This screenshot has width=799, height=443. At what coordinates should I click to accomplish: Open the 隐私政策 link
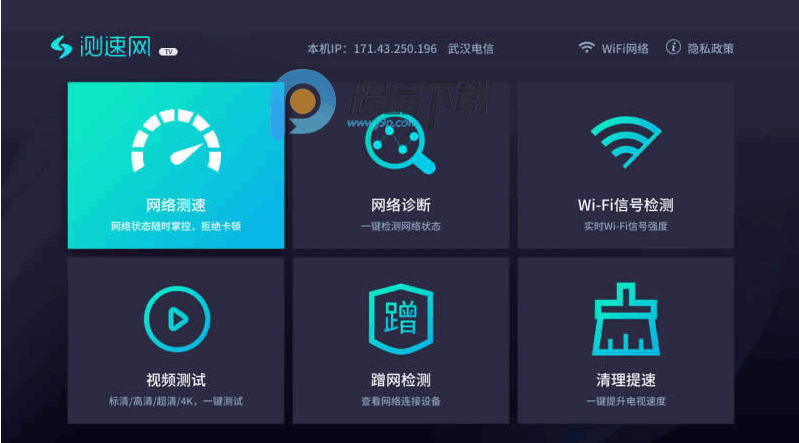pos(710,48)
